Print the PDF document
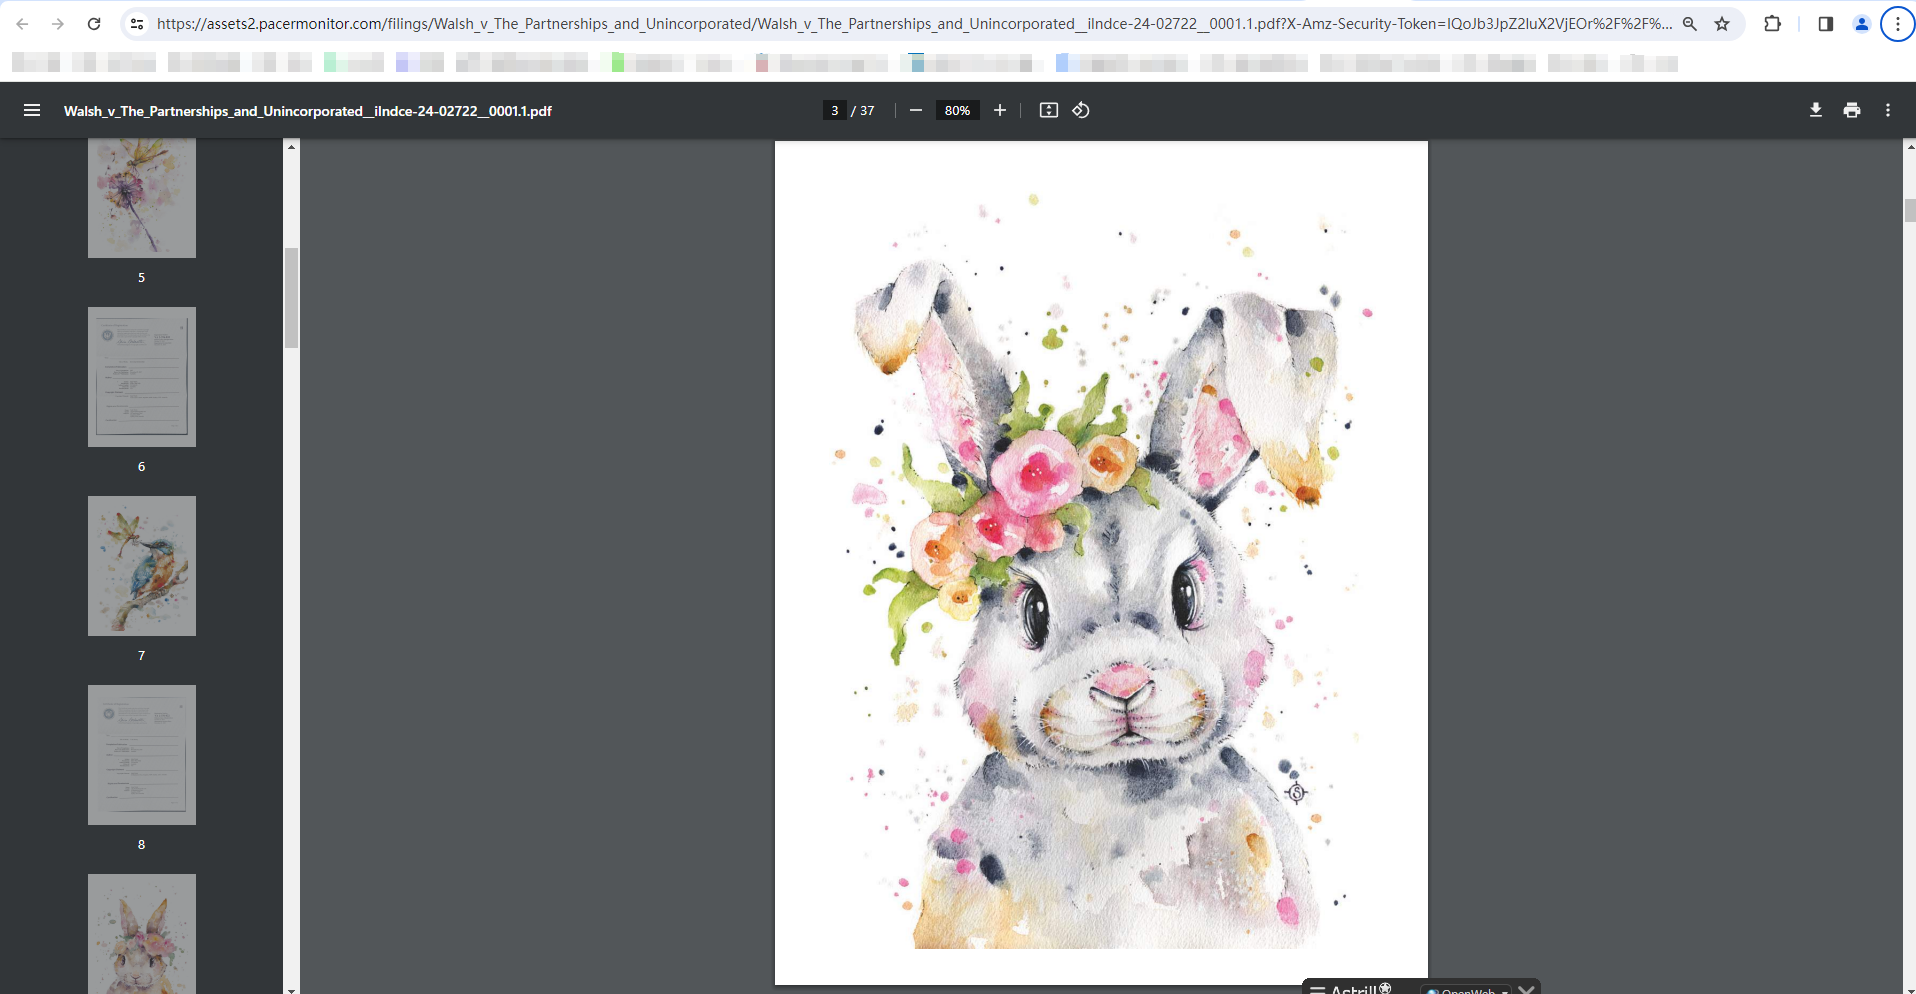 (1851, 110)
